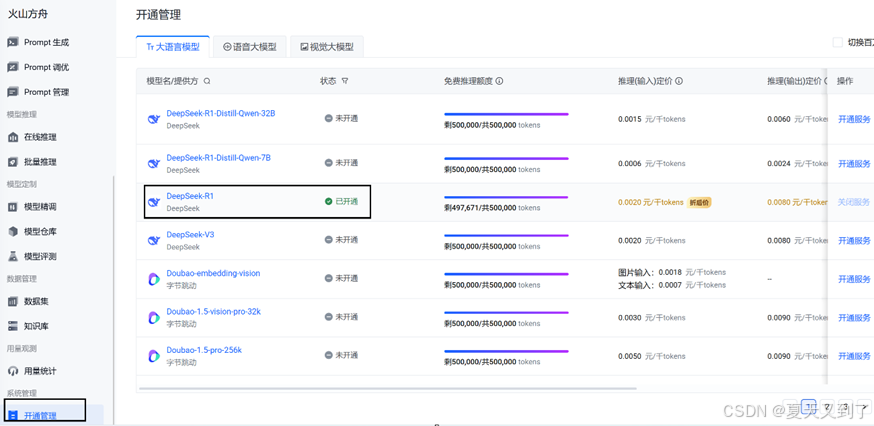The image size is (874, 426).
Task: Click the 0.0015 元/千tokens input price
Action: click(x=652, y=119)
